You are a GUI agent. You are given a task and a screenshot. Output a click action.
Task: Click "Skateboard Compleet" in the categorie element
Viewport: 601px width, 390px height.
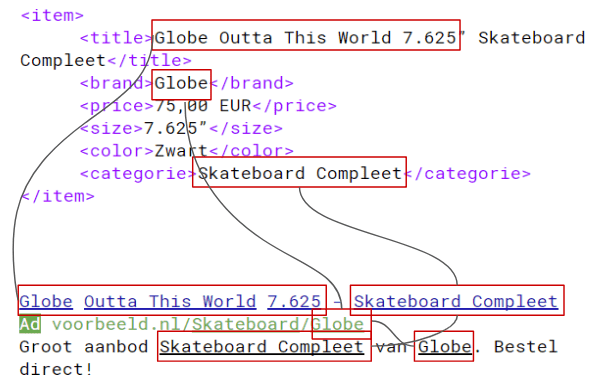[300, 174]
